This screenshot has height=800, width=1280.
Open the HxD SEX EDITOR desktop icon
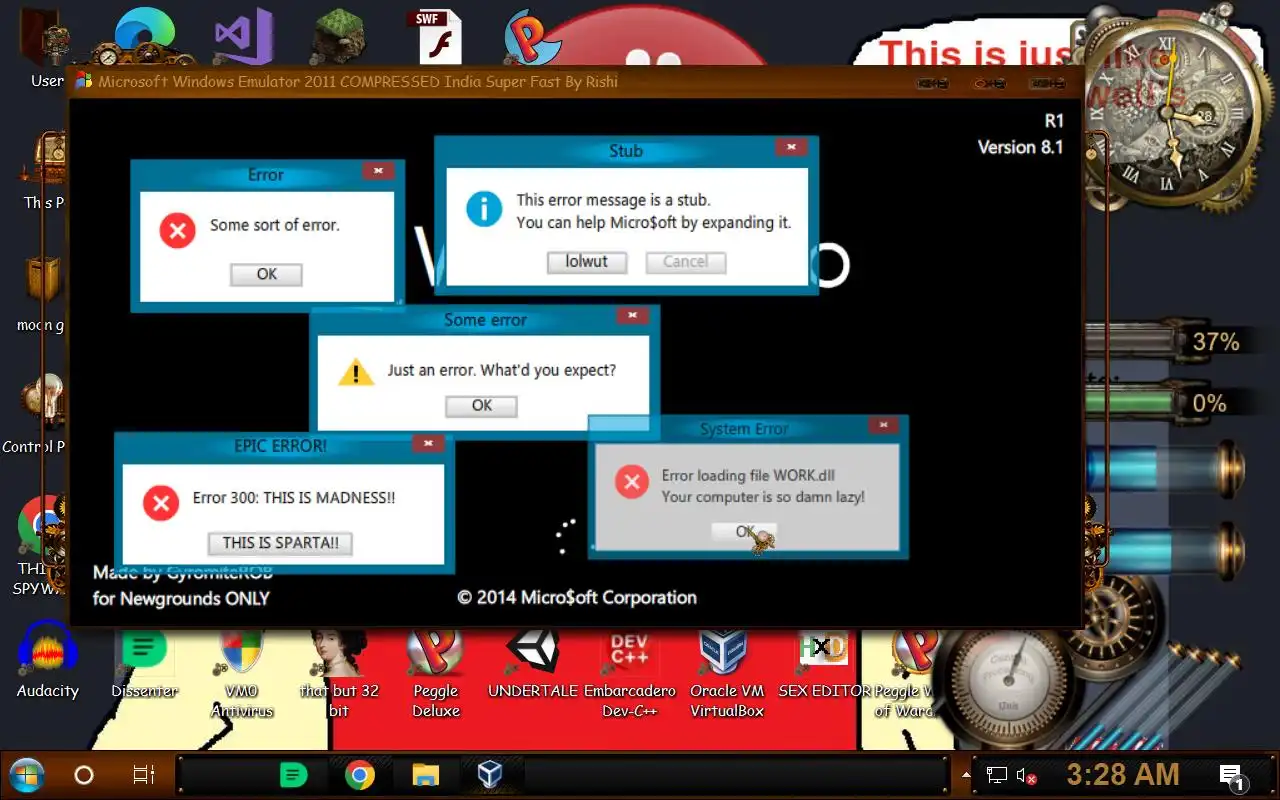click(x=824, y=662)
